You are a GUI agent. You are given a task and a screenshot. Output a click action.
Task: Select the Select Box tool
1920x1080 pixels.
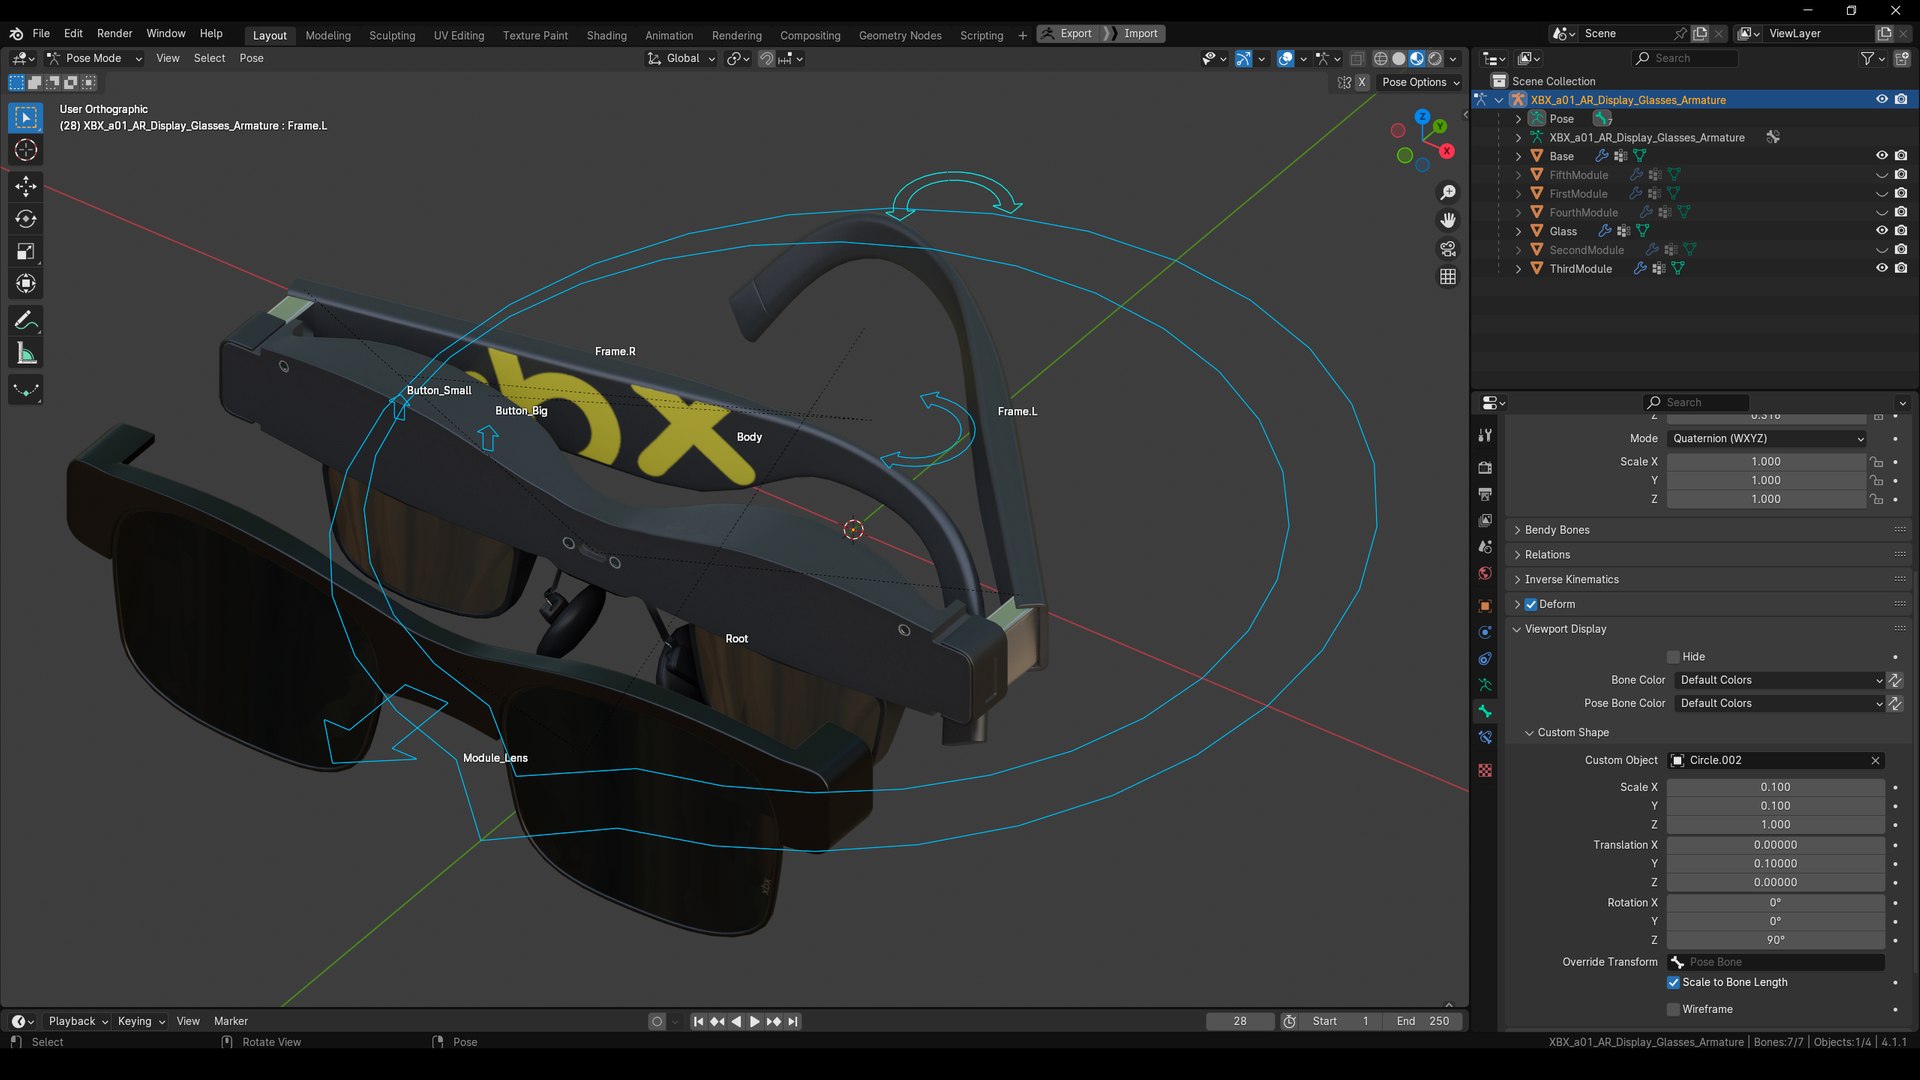coord(26,118)
